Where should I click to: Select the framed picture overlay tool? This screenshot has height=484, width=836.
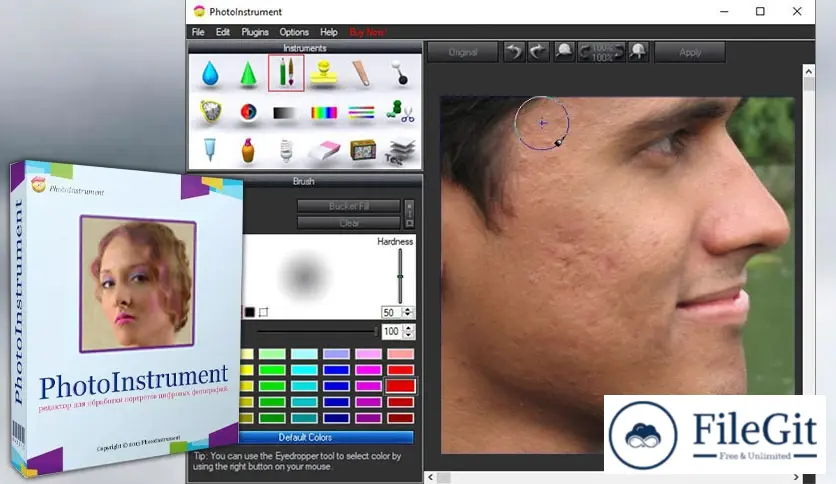(x=363, y=150)
